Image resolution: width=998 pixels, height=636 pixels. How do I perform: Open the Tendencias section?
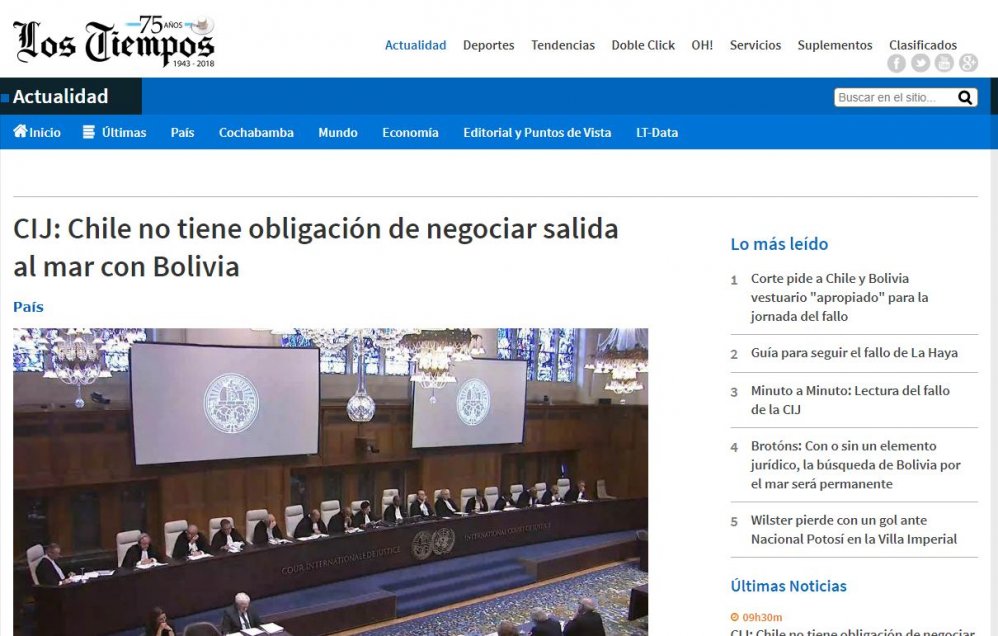tap(562, 45)
